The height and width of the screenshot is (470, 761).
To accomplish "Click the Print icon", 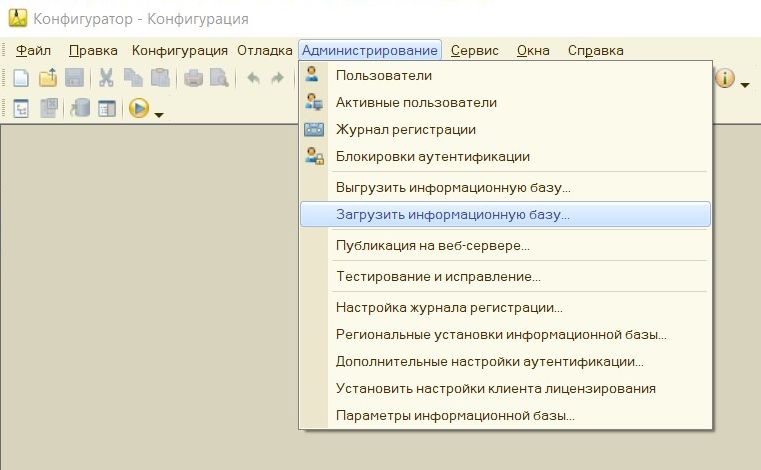I will click(x=193, y=78).
